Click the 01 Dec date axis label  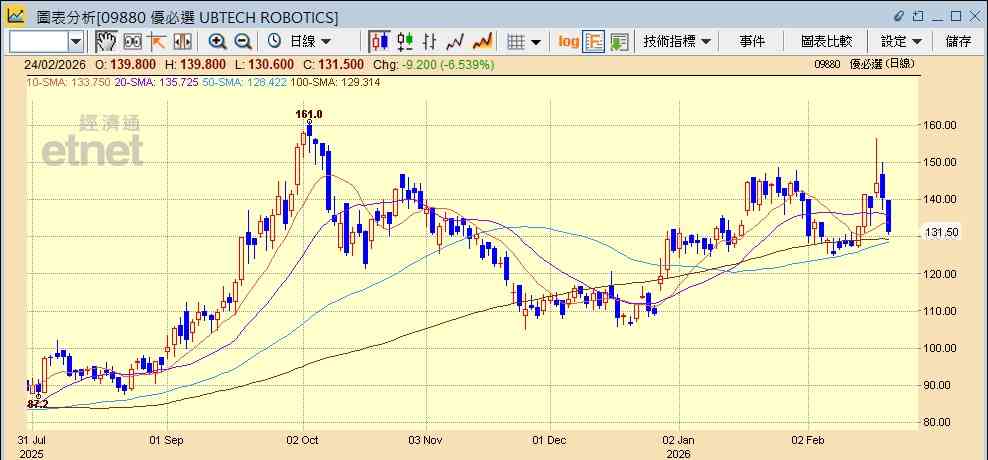point(549,440)
